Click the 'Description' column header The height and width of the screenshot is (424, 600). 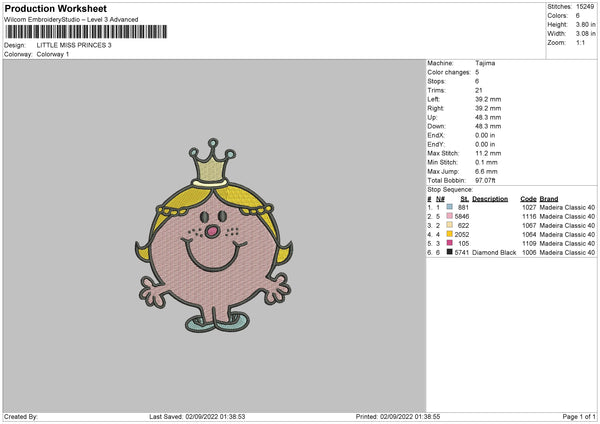(490, 199)
